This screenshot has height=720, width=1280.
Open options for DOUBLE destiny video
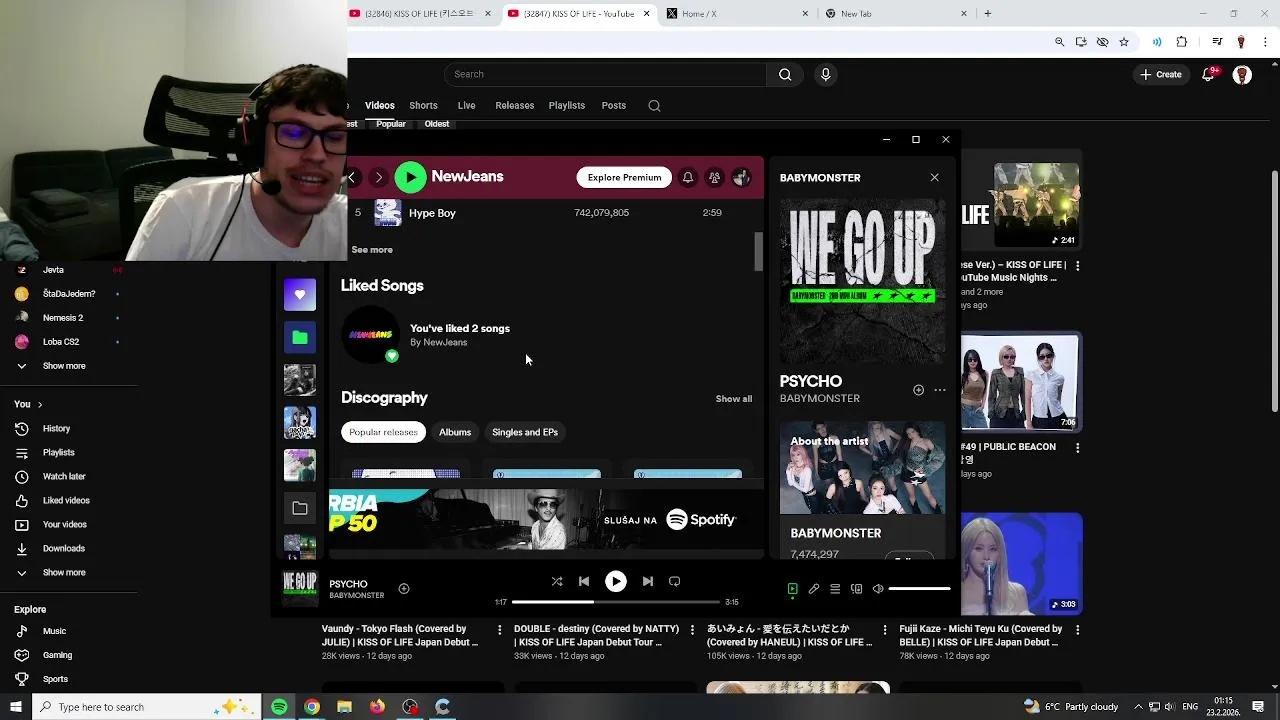click(x=692, y=630)
